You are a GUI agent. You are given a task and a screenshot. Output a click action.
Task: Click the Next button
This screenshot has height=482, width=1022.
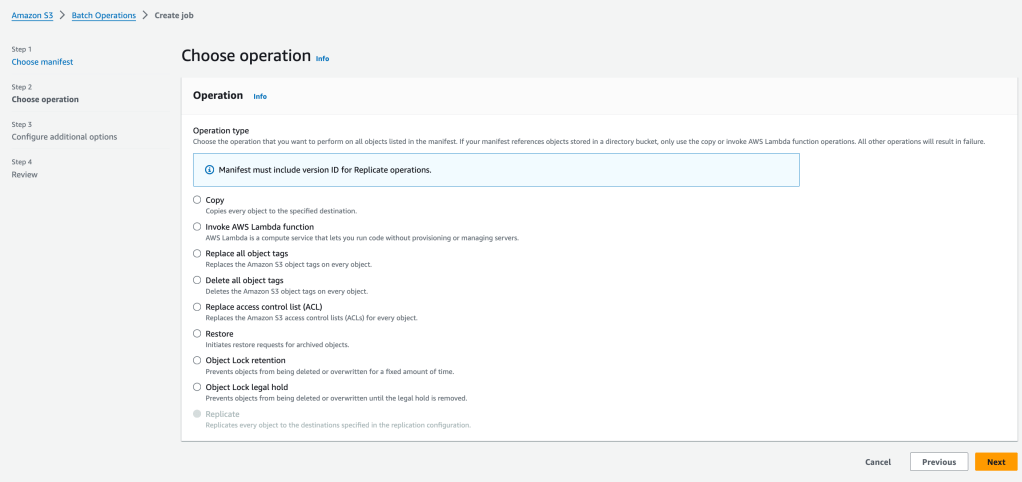pos(995,462)
